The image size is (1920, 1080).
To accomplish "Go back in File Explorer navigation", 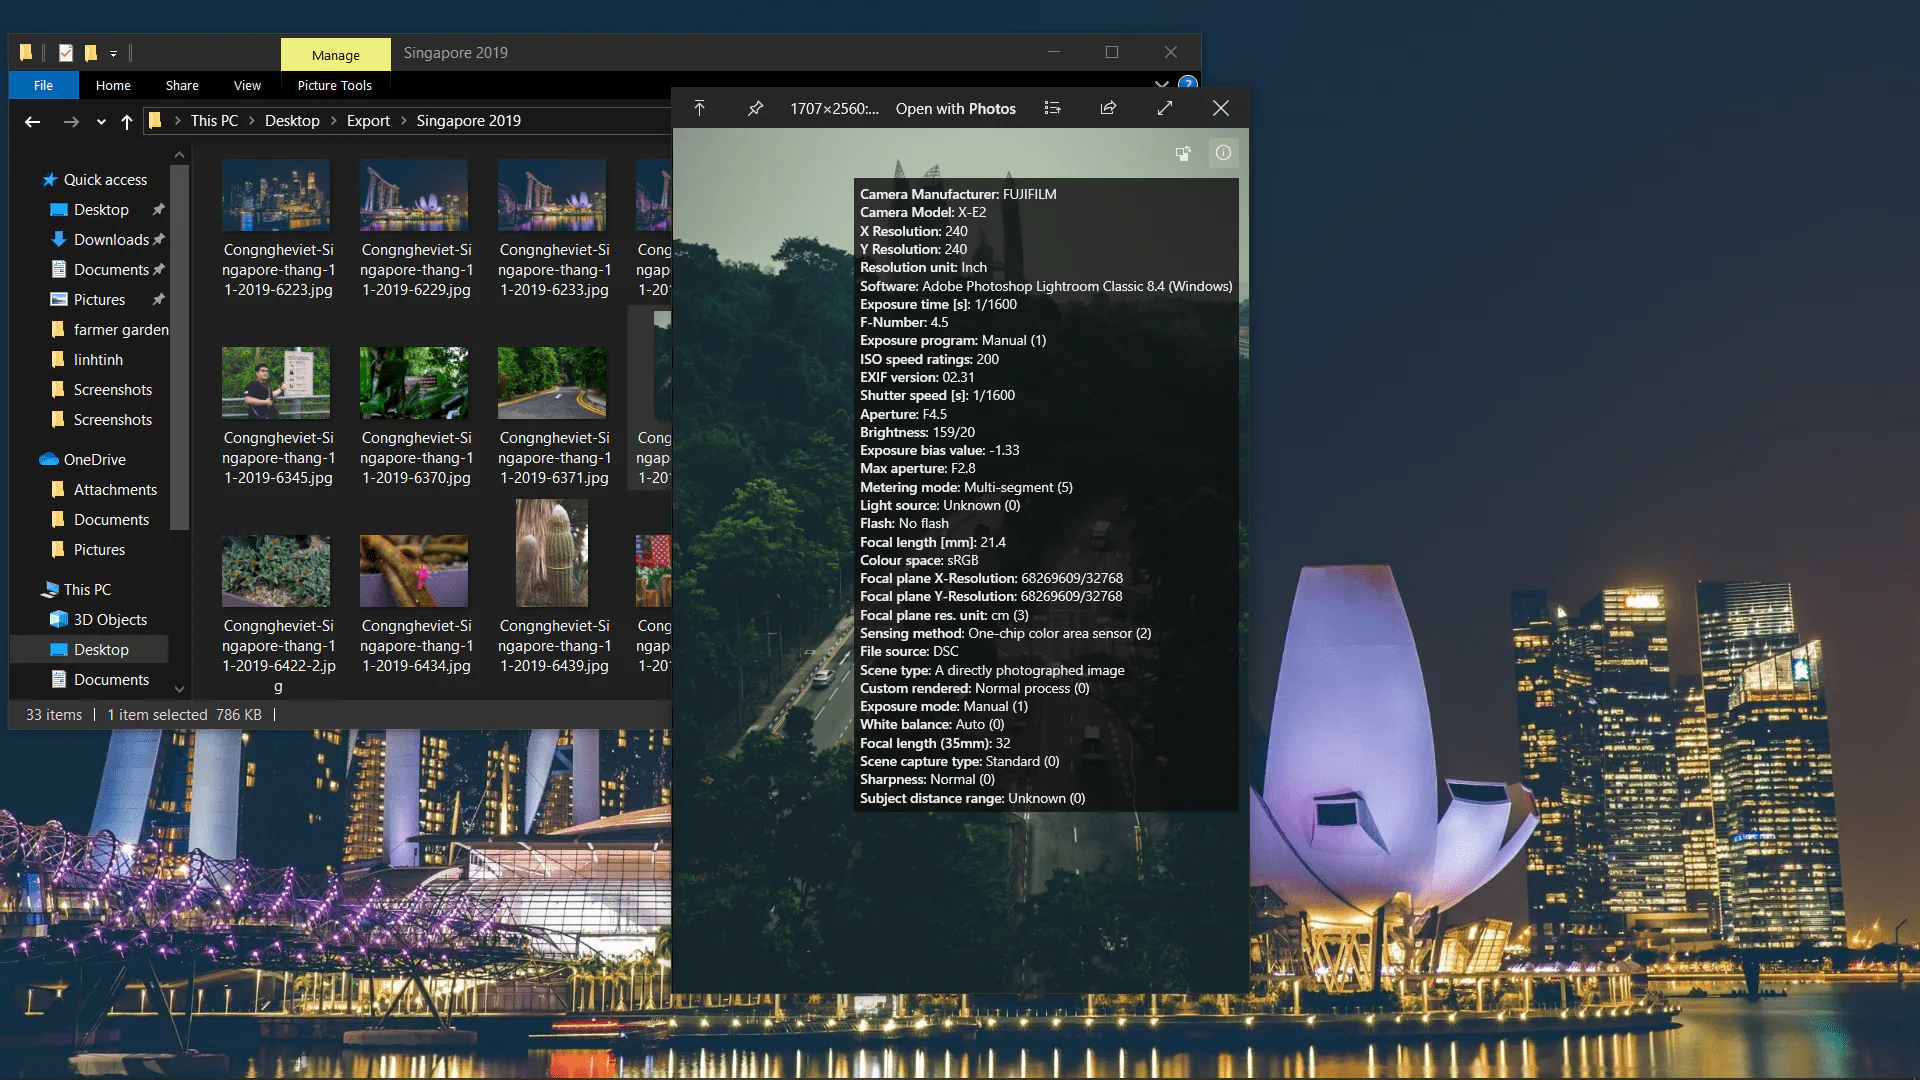I will point(32,121).
